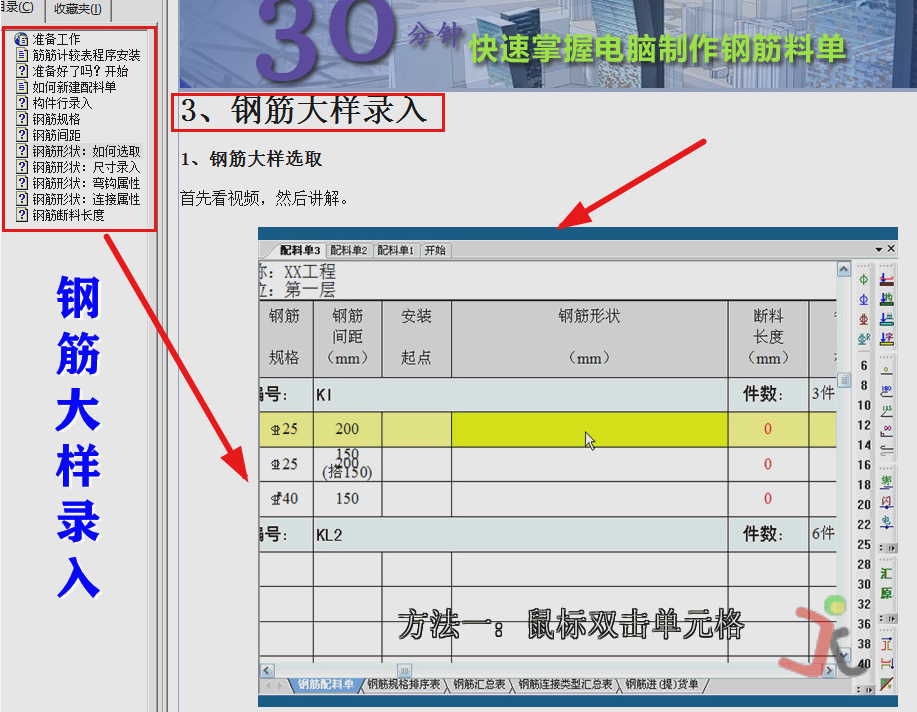Open 钢筋形状：如何选取 topic
The width and height of the screenshot is (917, 712).
pos(87,152)
